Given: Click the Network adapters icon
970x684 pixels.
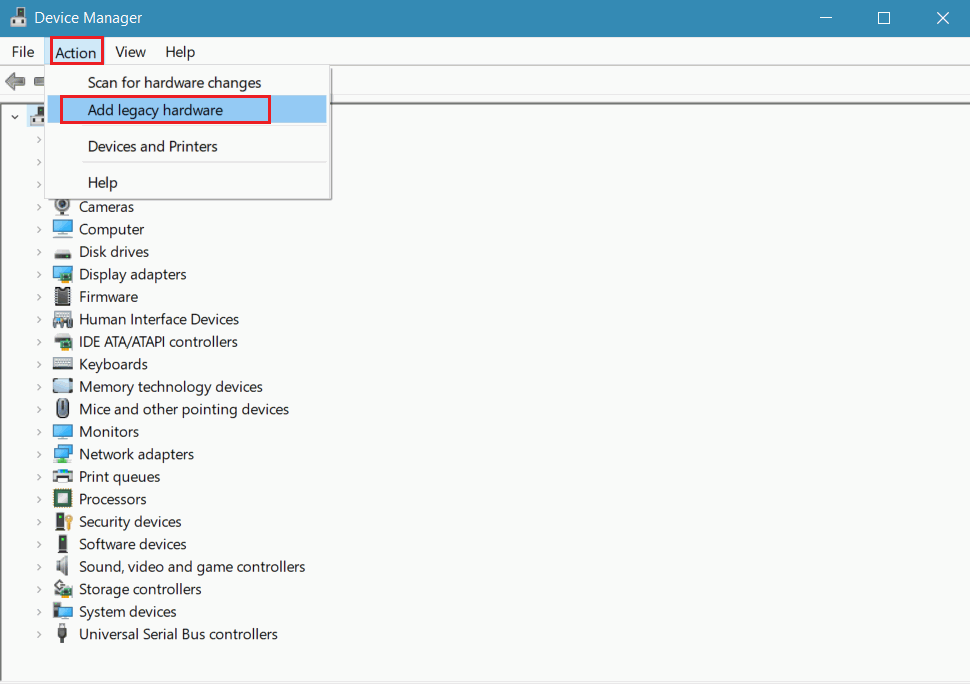Looking at the screenshot, I should click(62, 454).
